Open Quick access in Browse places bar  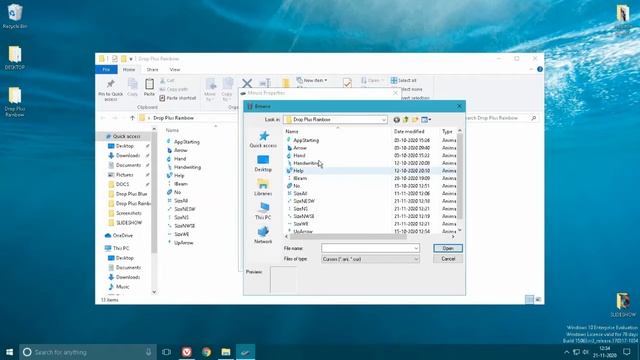point(263,139)
